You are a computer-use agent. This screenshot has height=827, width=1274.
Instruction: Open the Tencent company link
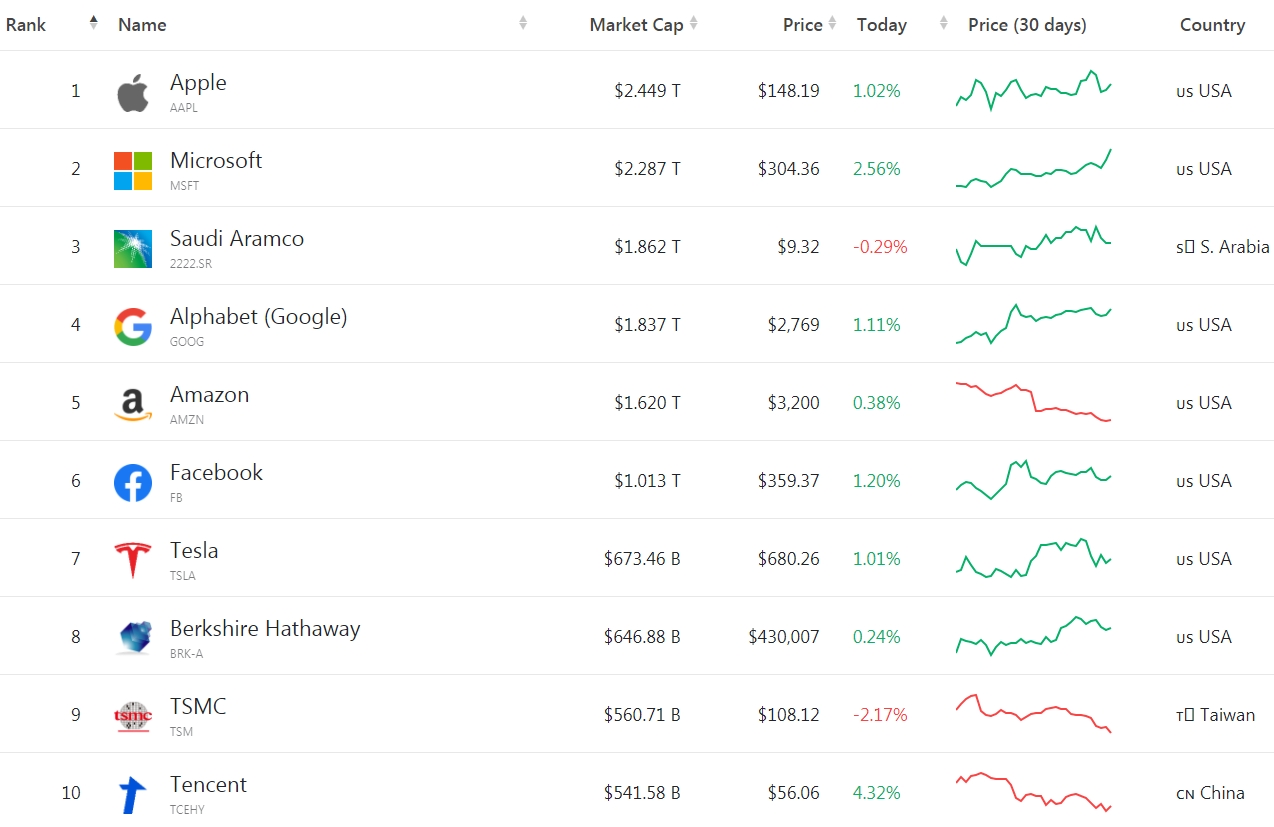click(x=208, y=785)
